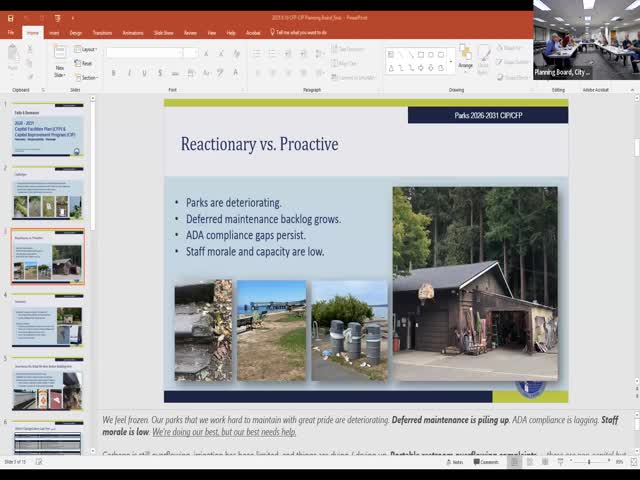Collapse the ribbon with the chevron
This screenshot has width=640, height=480.
point(632,90)
